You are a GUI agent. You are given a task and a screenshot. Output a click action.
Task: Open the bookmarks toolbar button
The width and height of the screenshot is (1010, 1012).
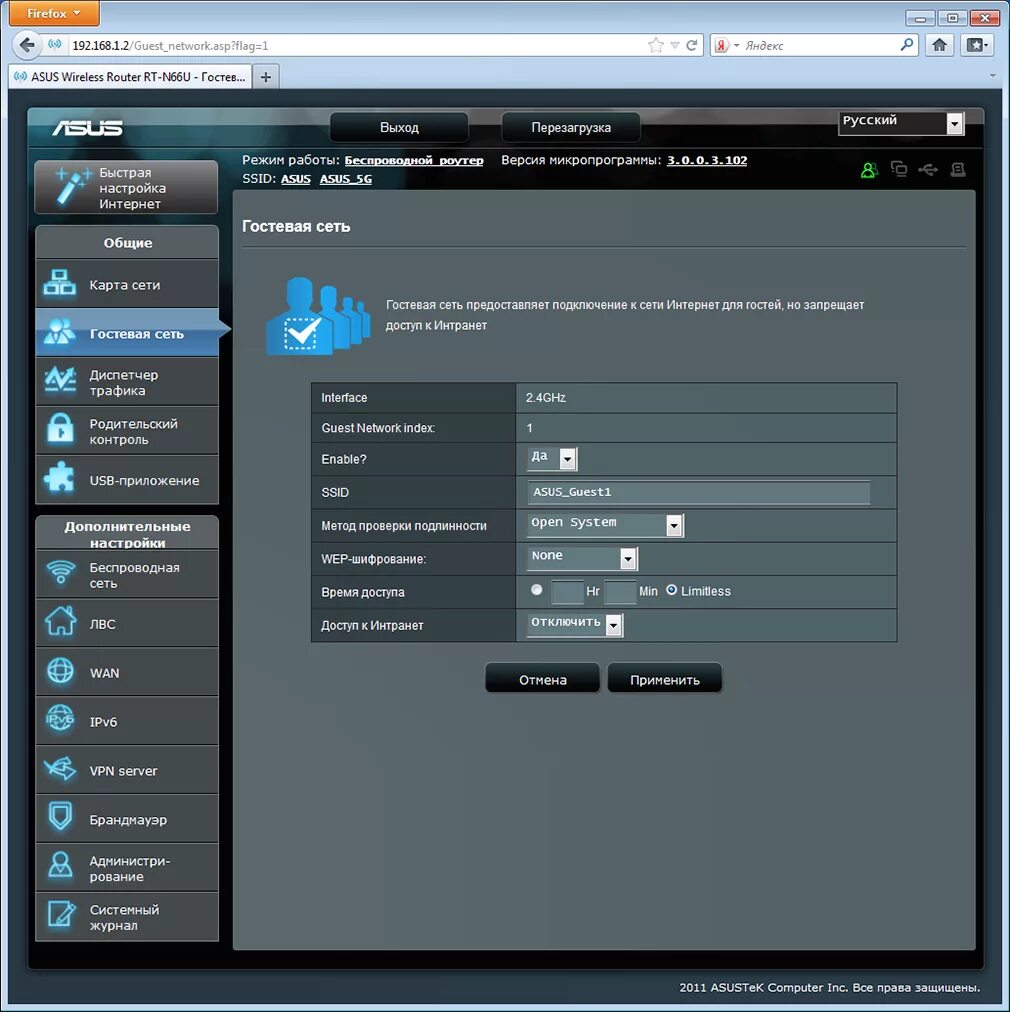pos(976,45)
